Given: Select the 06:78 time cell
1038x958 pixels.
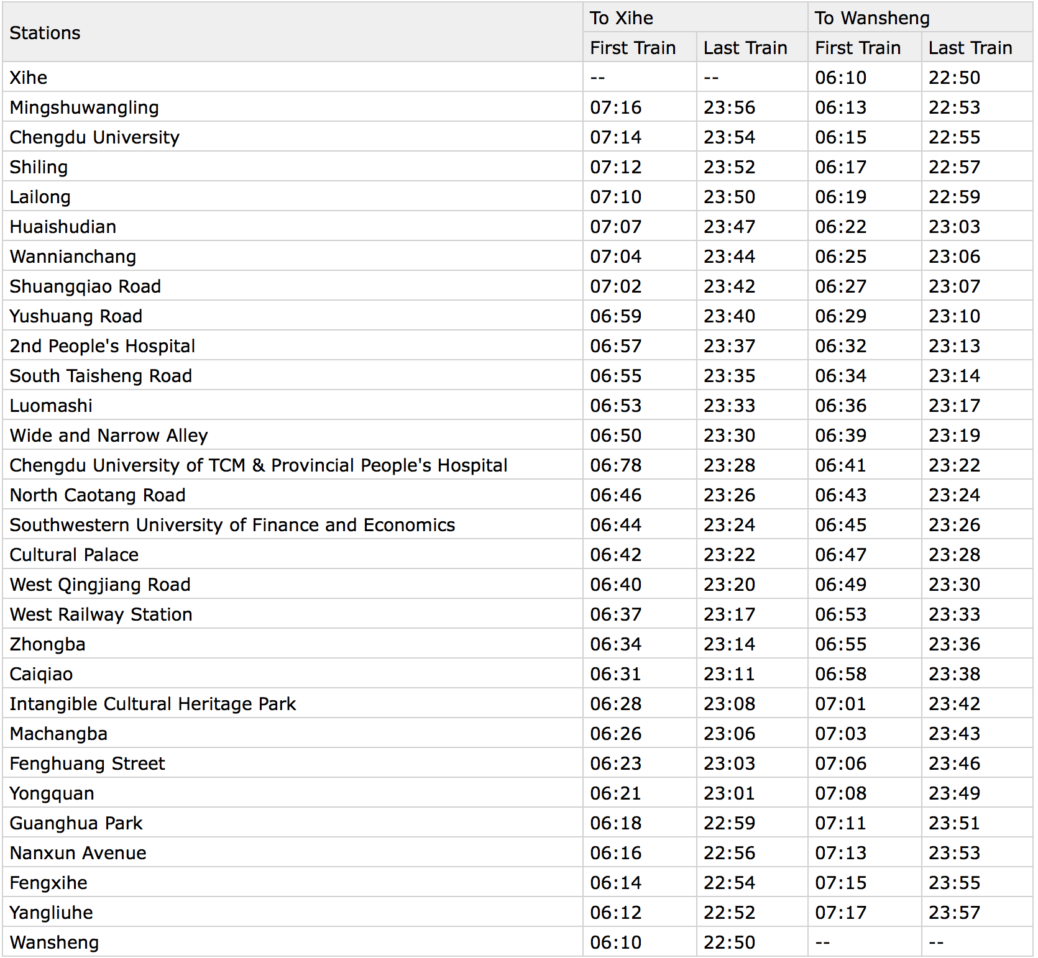Looking at the screenshot, I should 616,465.
